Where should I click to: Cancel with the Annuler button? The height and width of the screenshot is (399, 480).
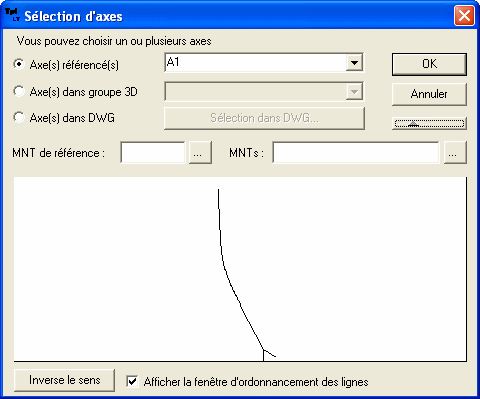429,94
